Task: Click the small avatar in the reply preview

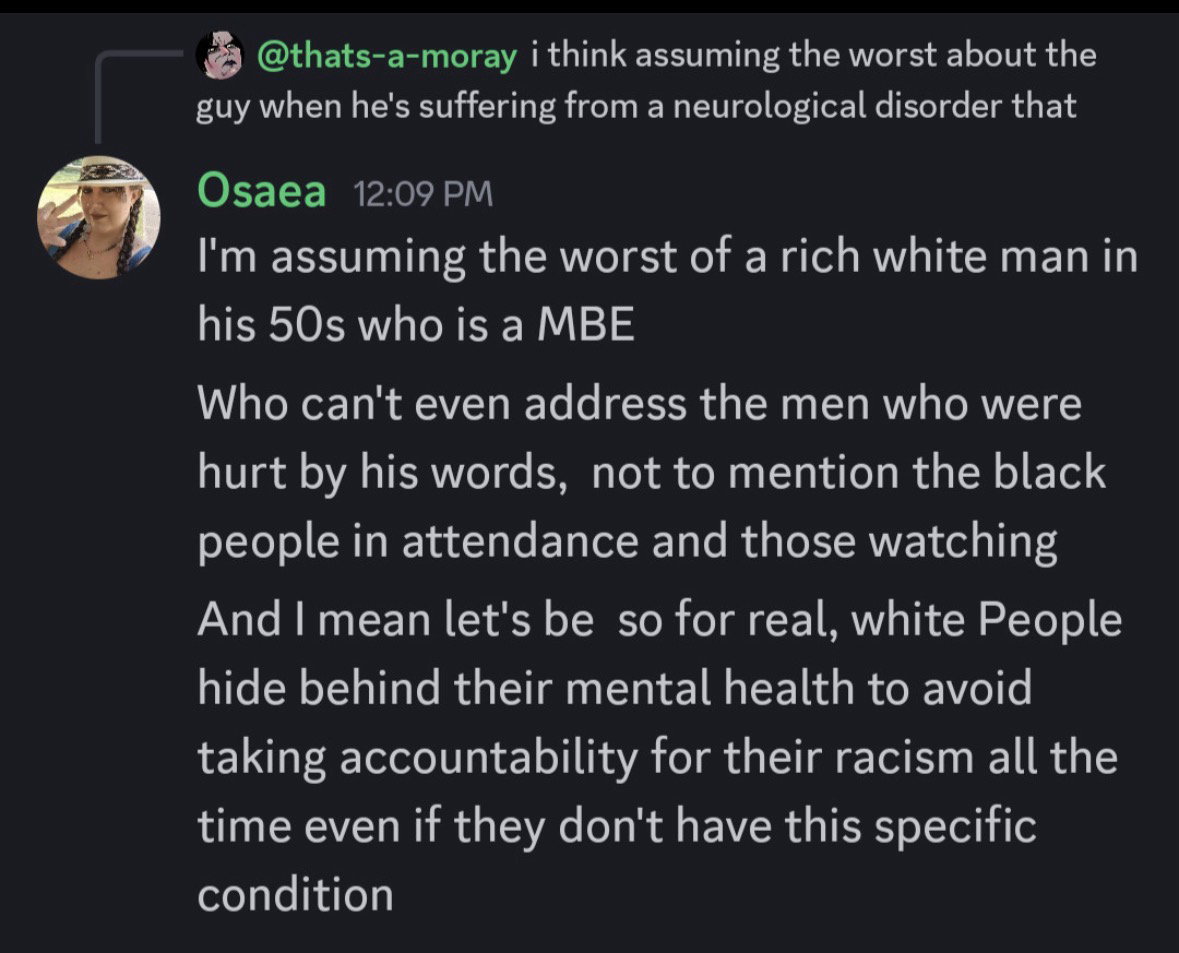Action: [219, 55]
